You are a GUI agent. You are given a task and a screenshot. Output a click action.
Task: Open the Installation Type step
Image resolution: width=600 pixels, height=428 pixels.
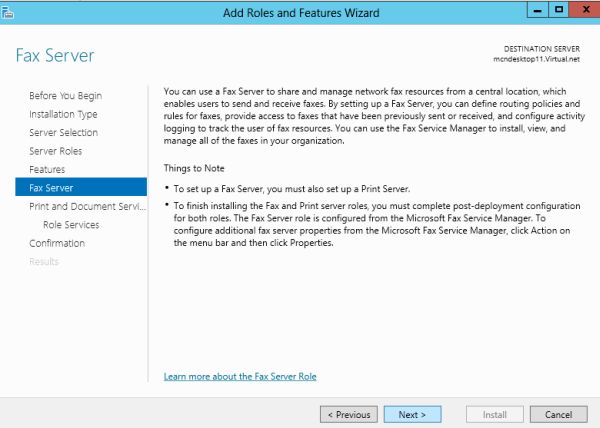click(63, 114)
